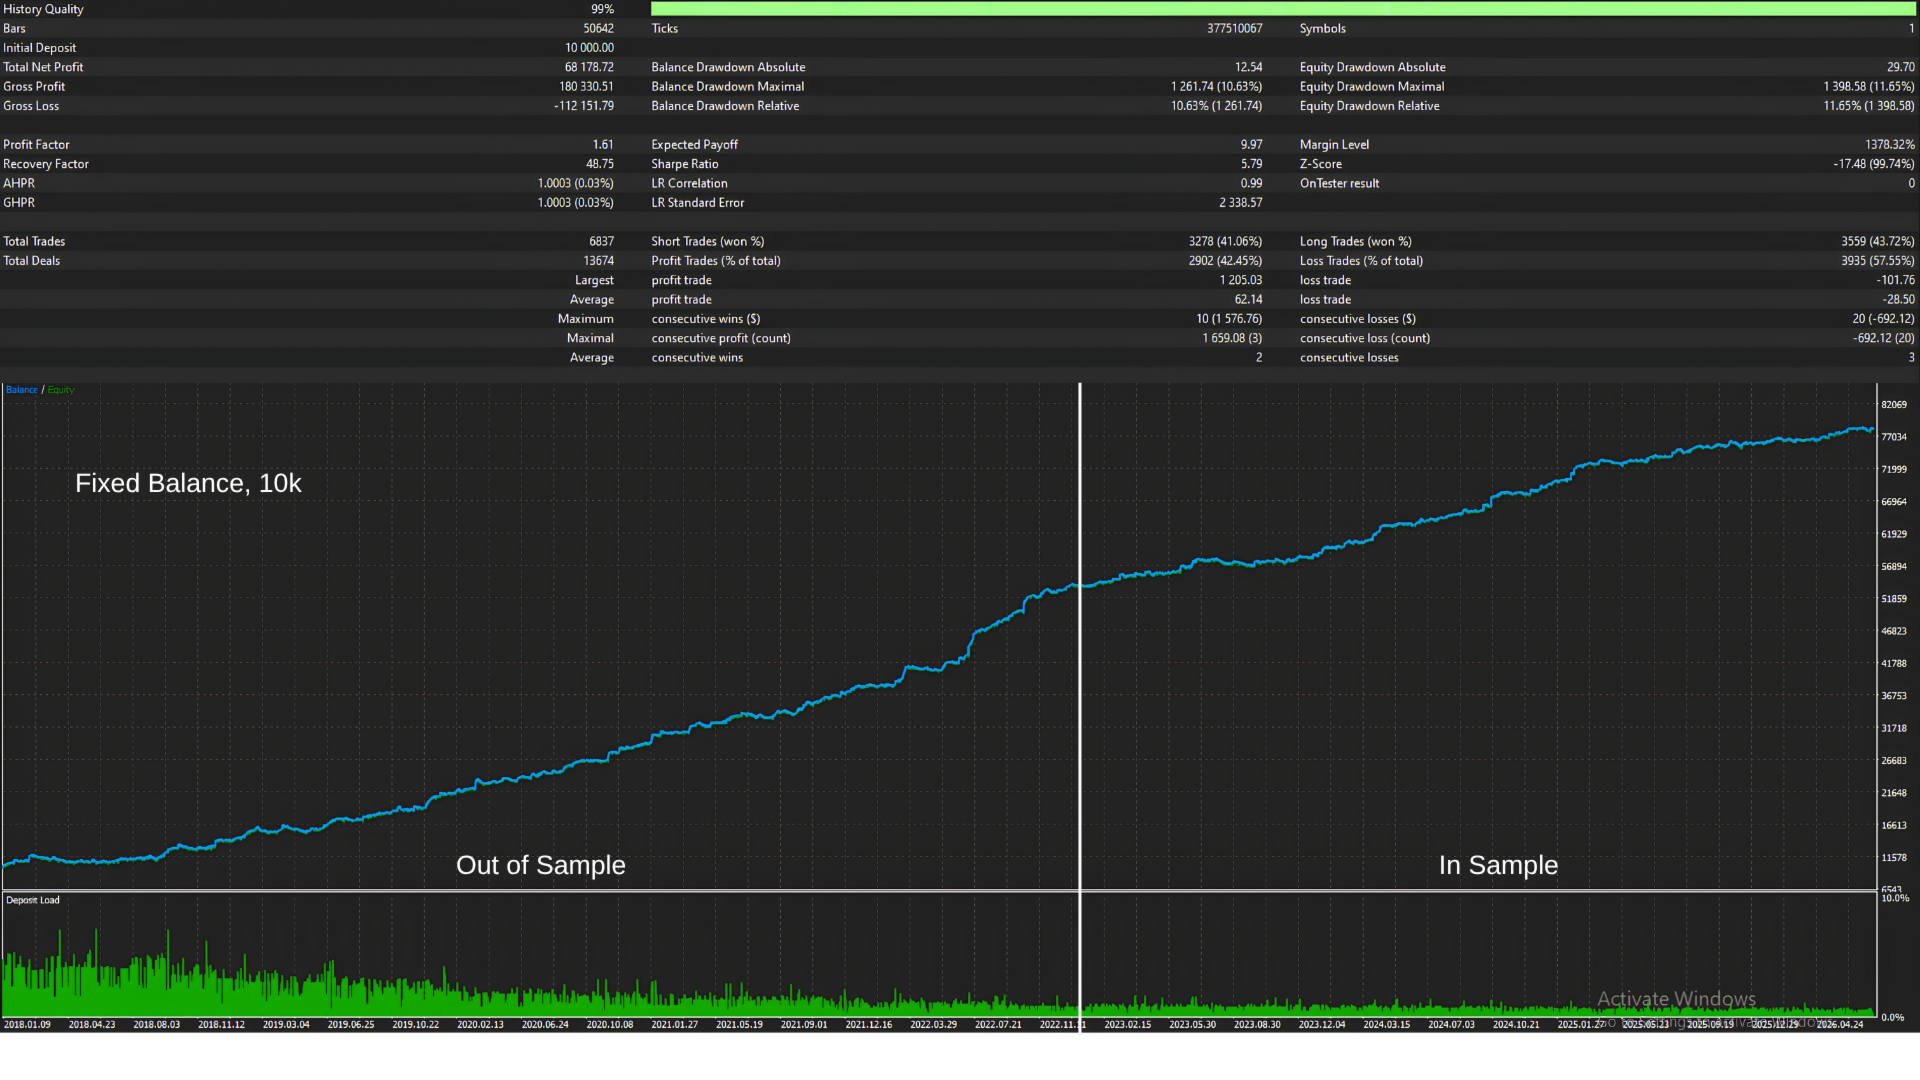Screen dimensions: 1920x1080
Task: Click the Sharpe Ratio value 5.79
Action: [1251, 164]
